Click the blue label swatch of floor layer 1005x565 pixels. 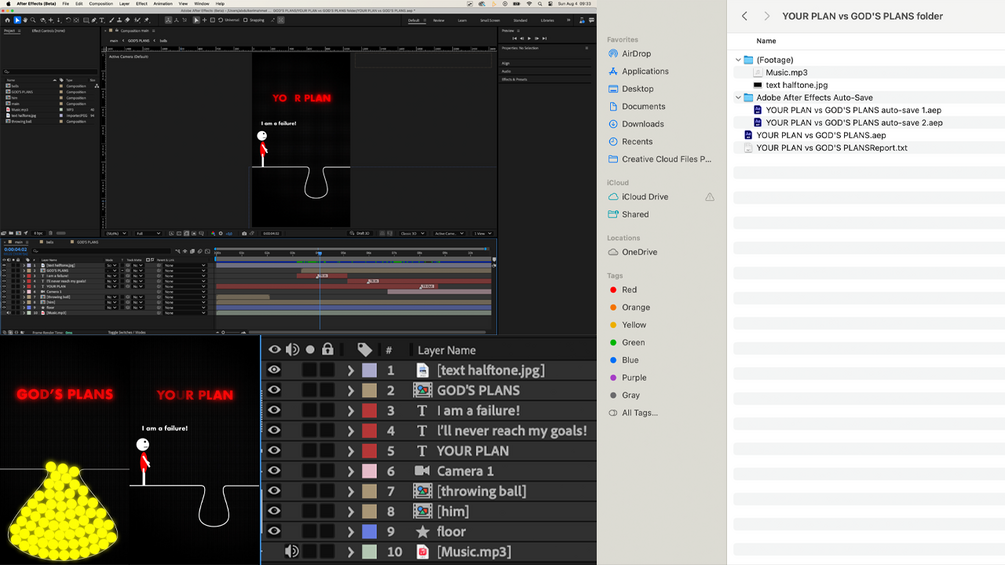[x=369, y=532]
